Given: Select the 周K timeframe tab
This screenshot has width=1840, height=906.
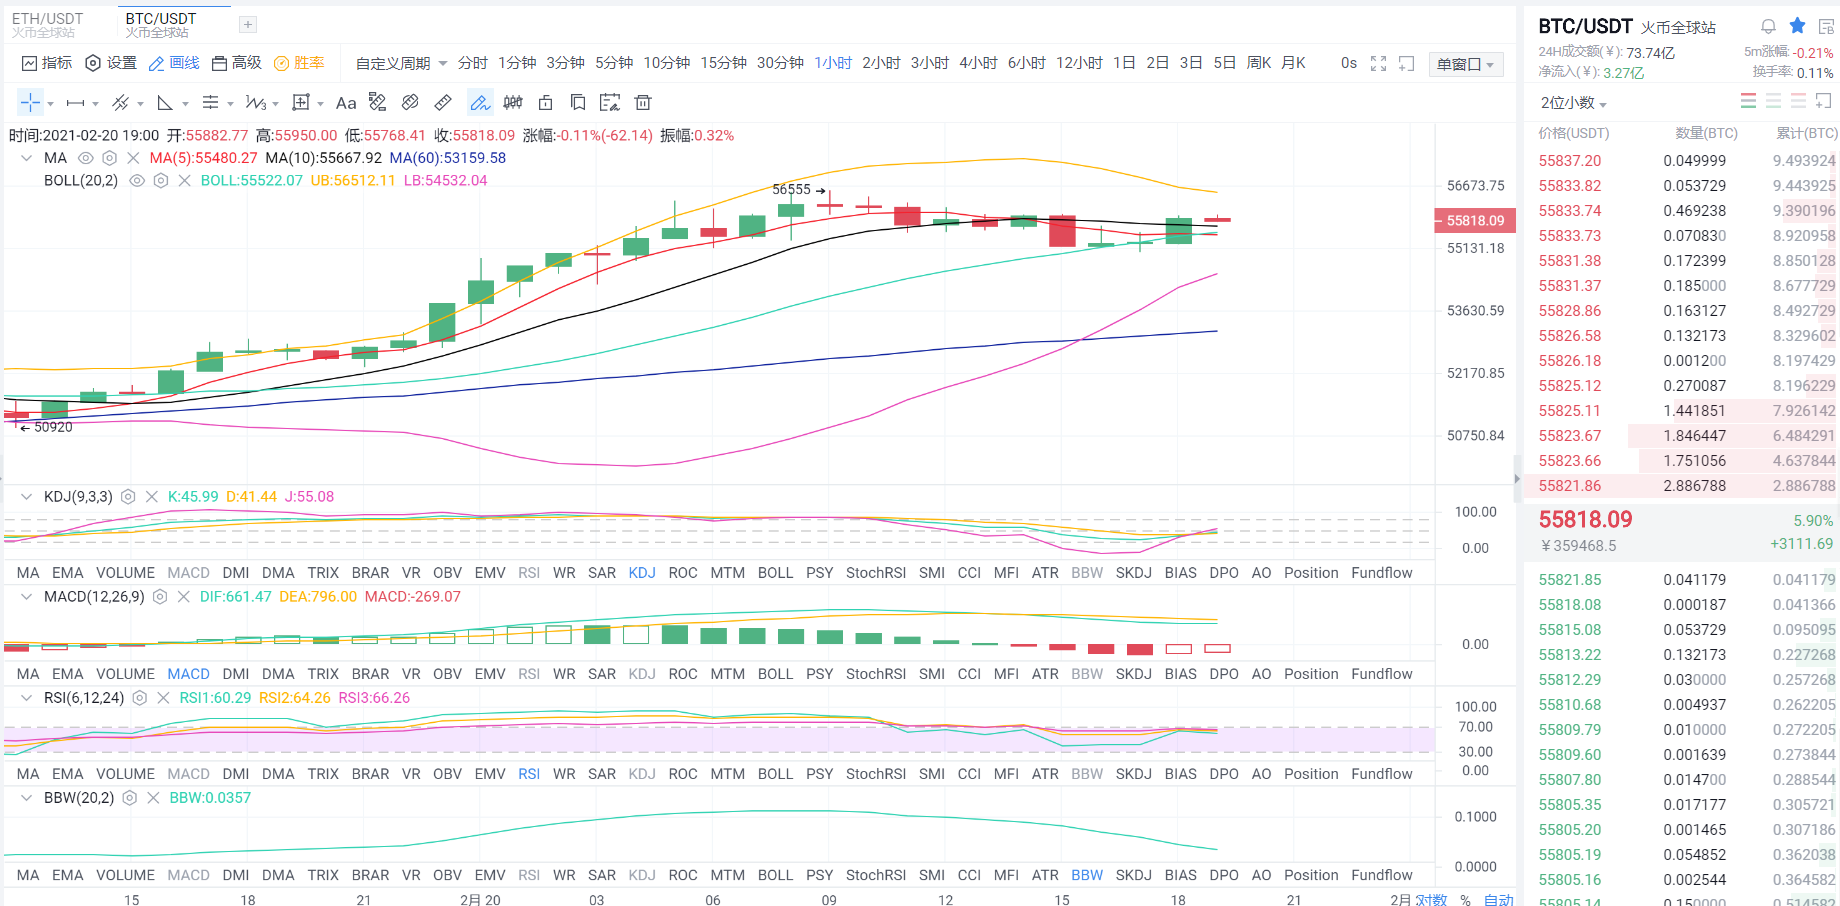Looking at the screenshot, I should (x=1258, y=62).
